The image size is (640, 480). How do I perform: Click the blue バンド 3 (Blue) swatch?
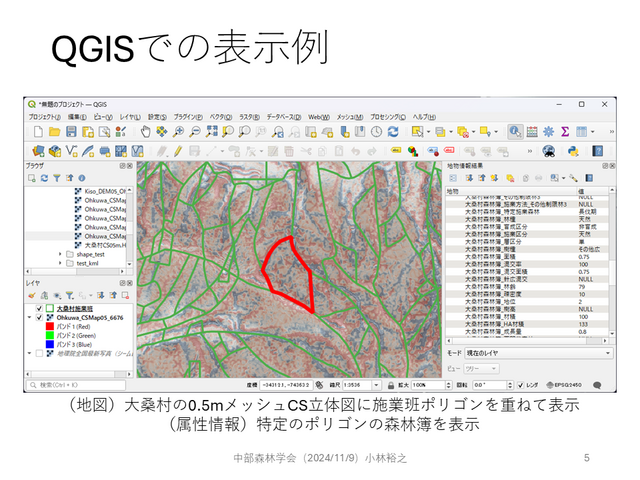50,344
